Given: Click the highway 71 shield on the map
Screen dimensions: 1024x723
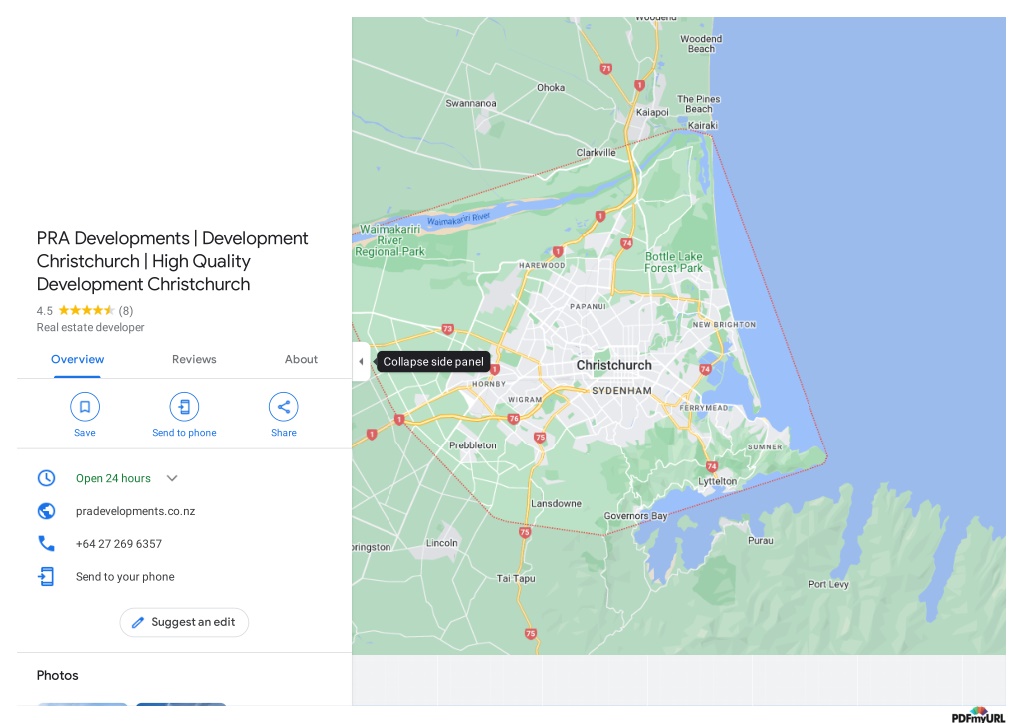Looking at the screenshot, I should (606, 69).
